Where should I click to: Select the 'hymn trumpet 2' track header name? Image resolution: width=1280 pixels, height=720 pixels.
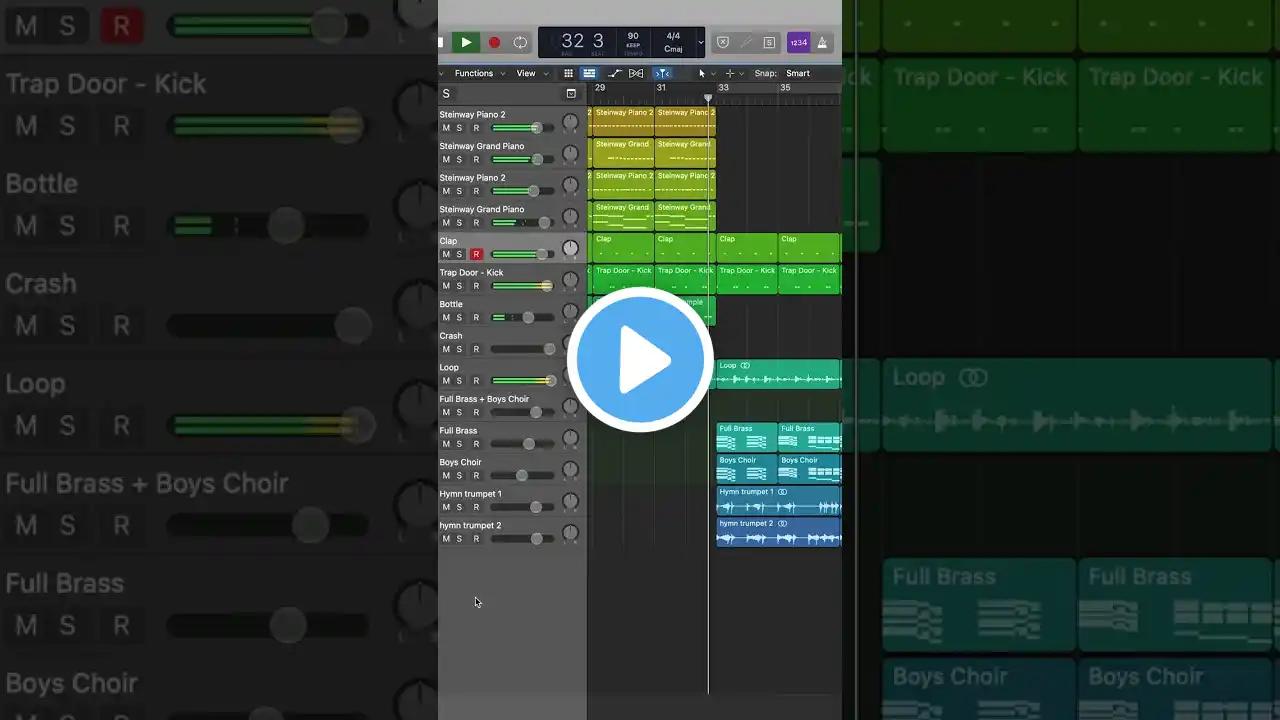coord(470,526)
